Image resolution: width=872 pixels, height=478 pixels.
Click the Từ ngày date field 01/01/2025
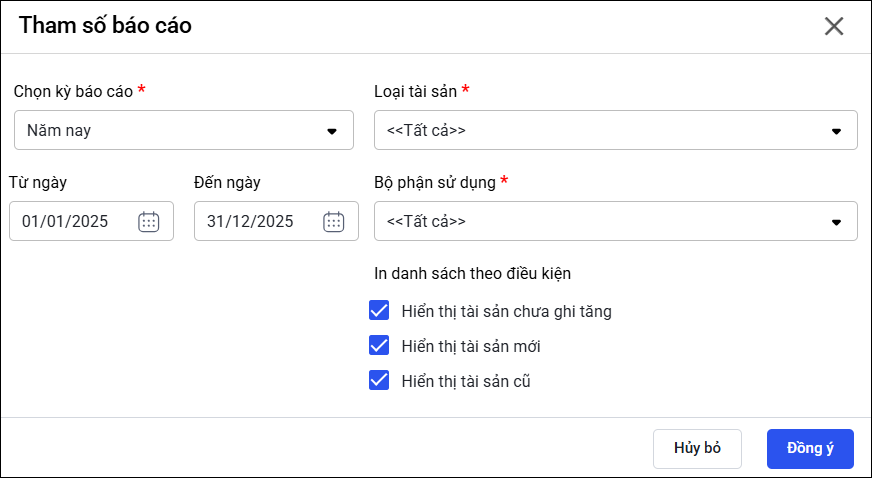click(66, 222)
